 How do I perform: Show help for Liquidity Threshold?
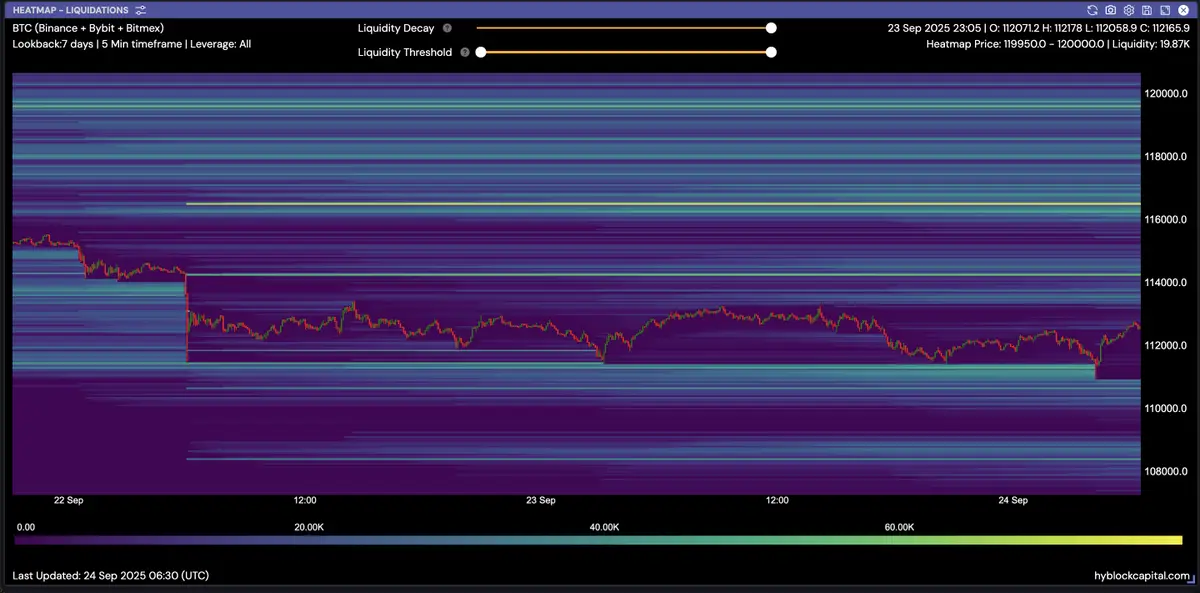point(465,52)
